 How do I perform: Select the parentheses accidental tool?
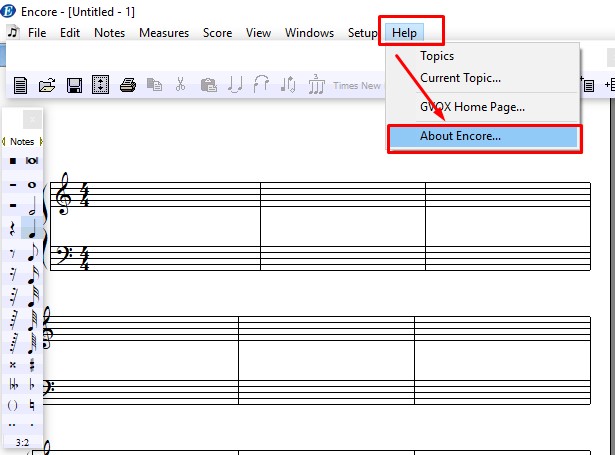[13, 405]
